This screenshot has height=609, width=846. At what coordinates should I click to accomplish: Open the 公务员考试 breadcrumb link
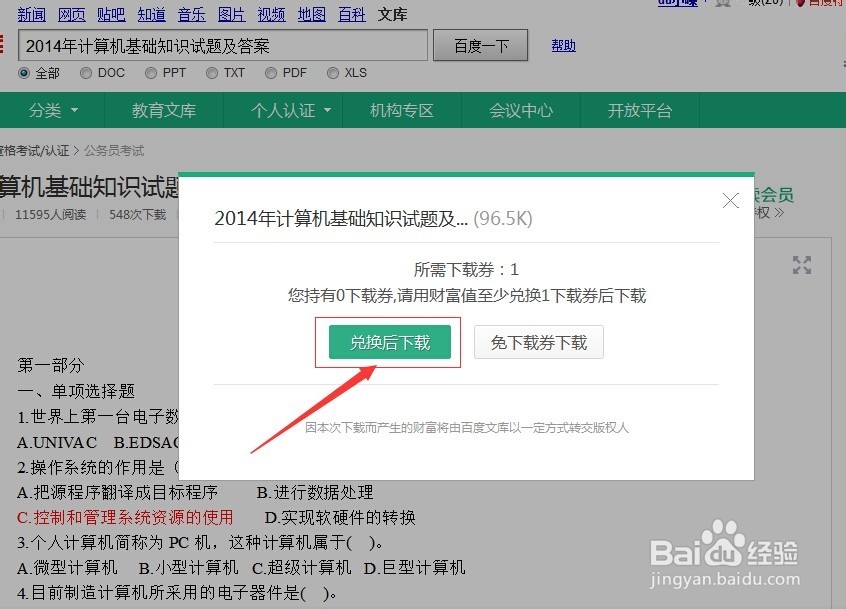point(114,150)
